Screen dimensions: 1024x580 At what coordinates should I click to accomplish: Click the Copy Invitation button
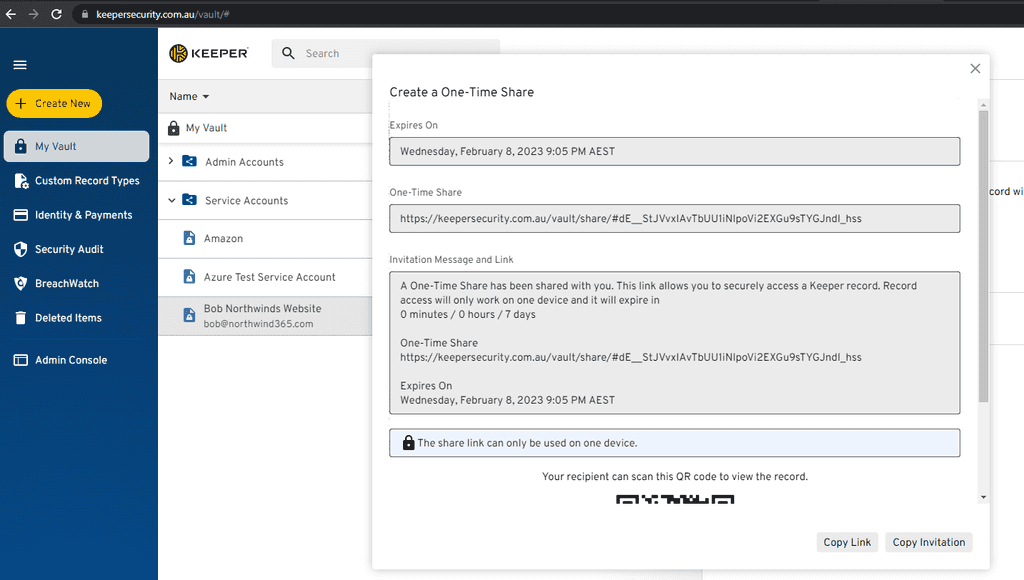928,542
